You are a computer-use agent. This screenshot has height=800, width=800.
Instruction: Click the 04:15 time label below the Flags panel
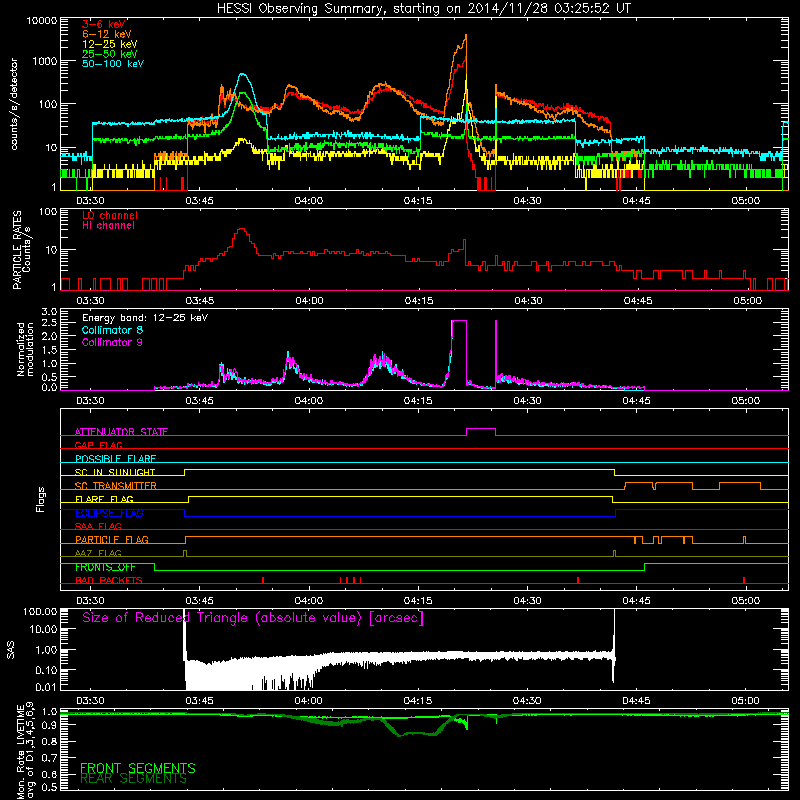(x=418, y=601)
